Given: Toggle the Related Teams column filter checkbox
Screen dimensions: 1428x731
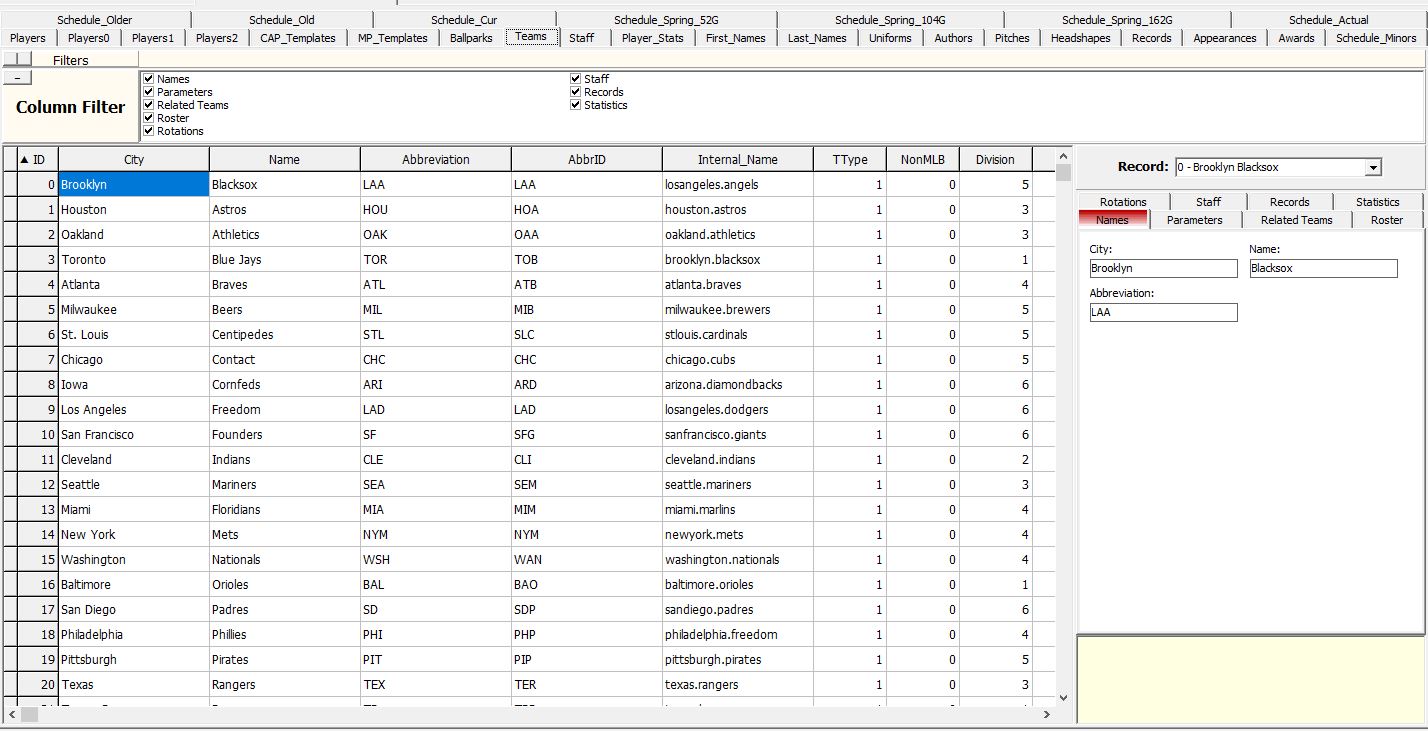Looking at the screenshot, I should point(148,105).
